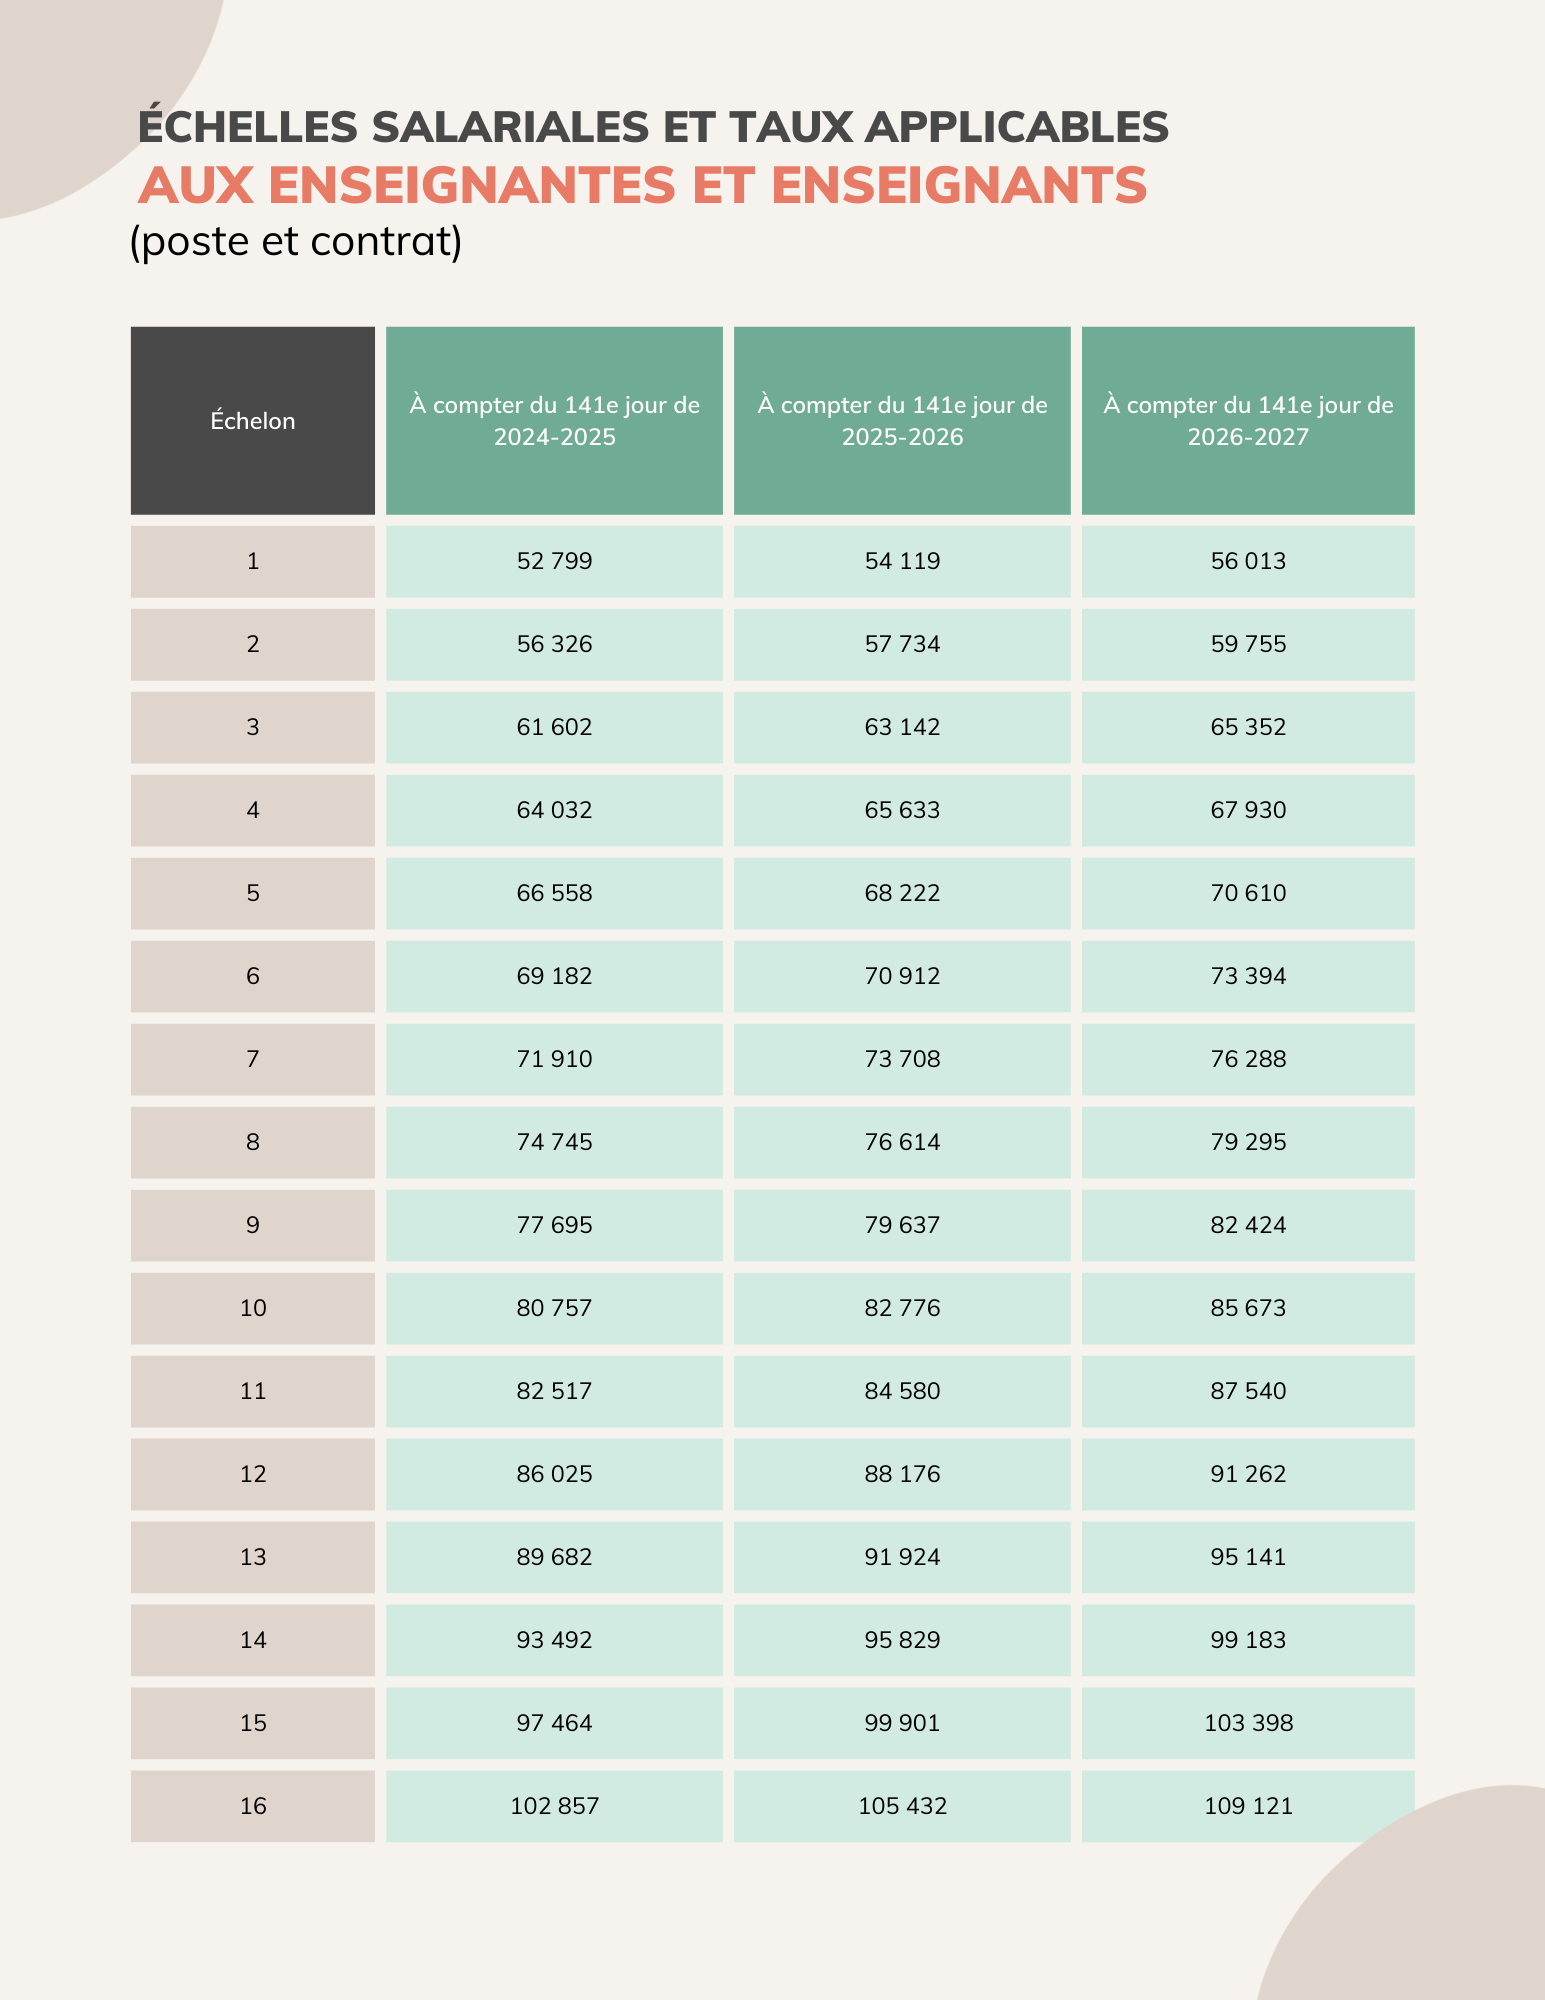The width and height of the screenshot is (1545, 2000).
Task: Click the cell with 70 912
Action: (902, 976)
